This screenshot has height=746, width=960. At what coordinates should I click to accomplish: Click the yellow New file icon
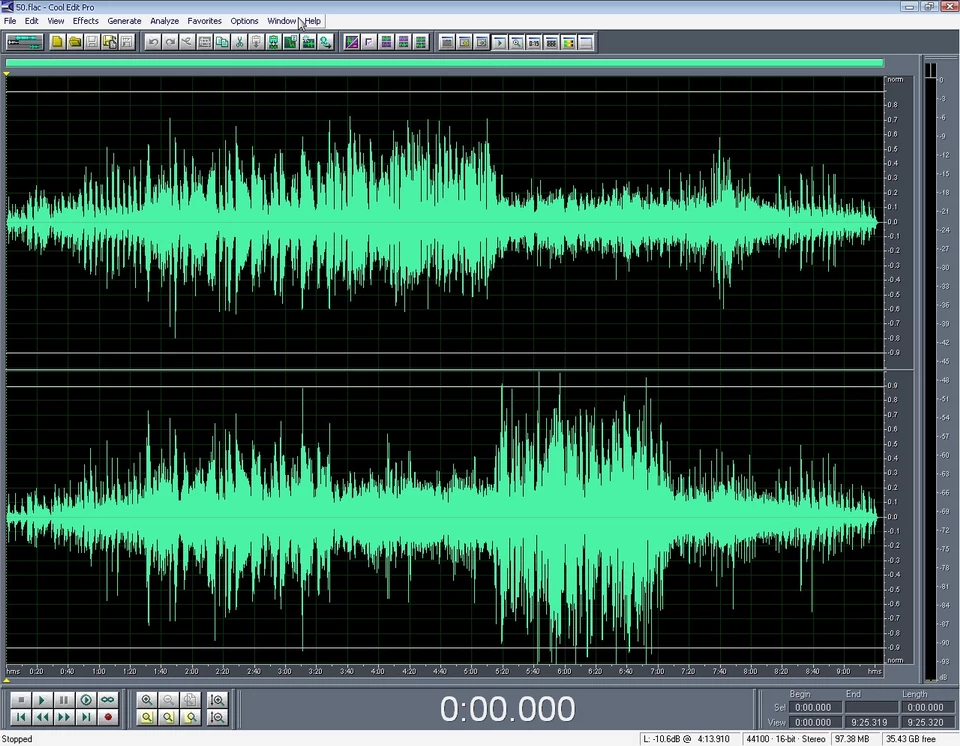[57, 42]
